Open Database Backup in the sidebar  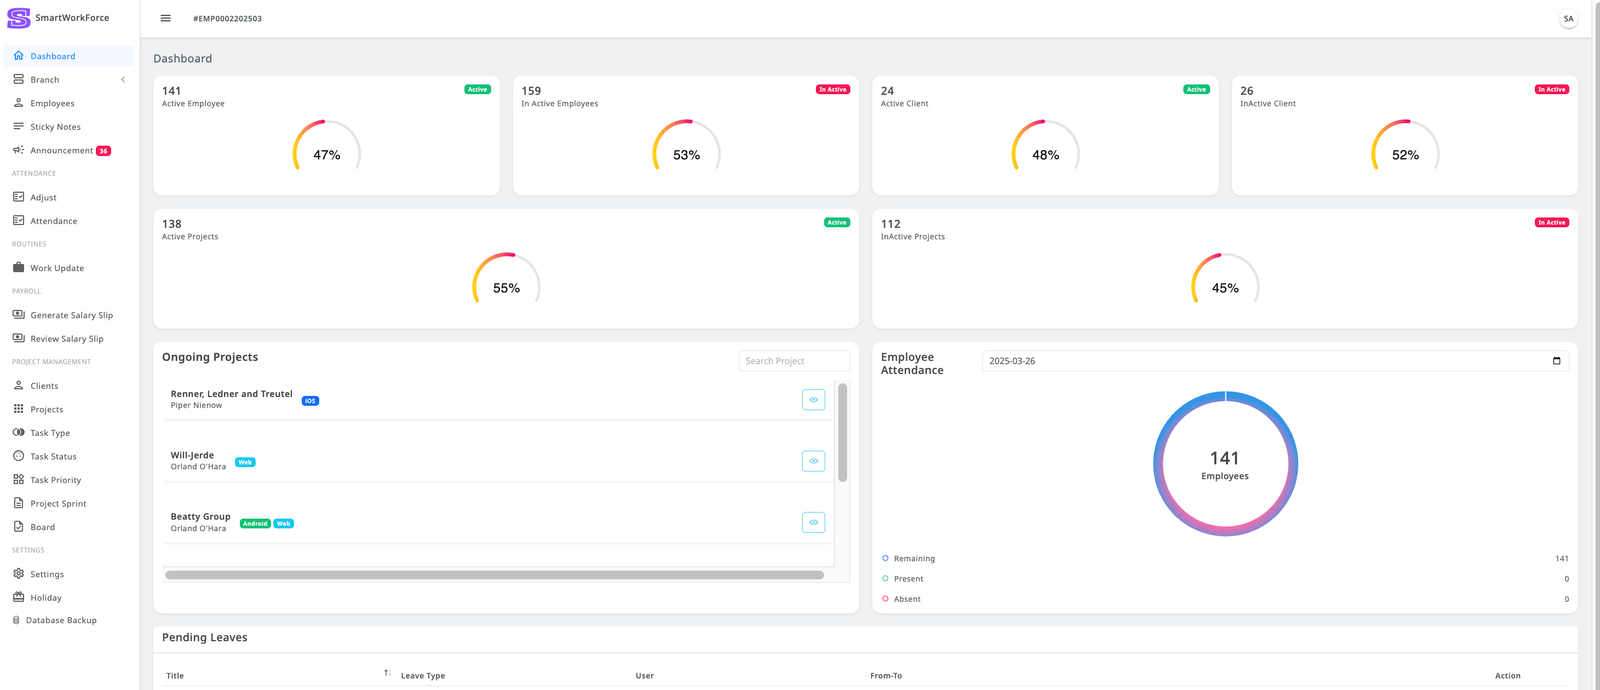pyautogui.click(x=61, y=621)
